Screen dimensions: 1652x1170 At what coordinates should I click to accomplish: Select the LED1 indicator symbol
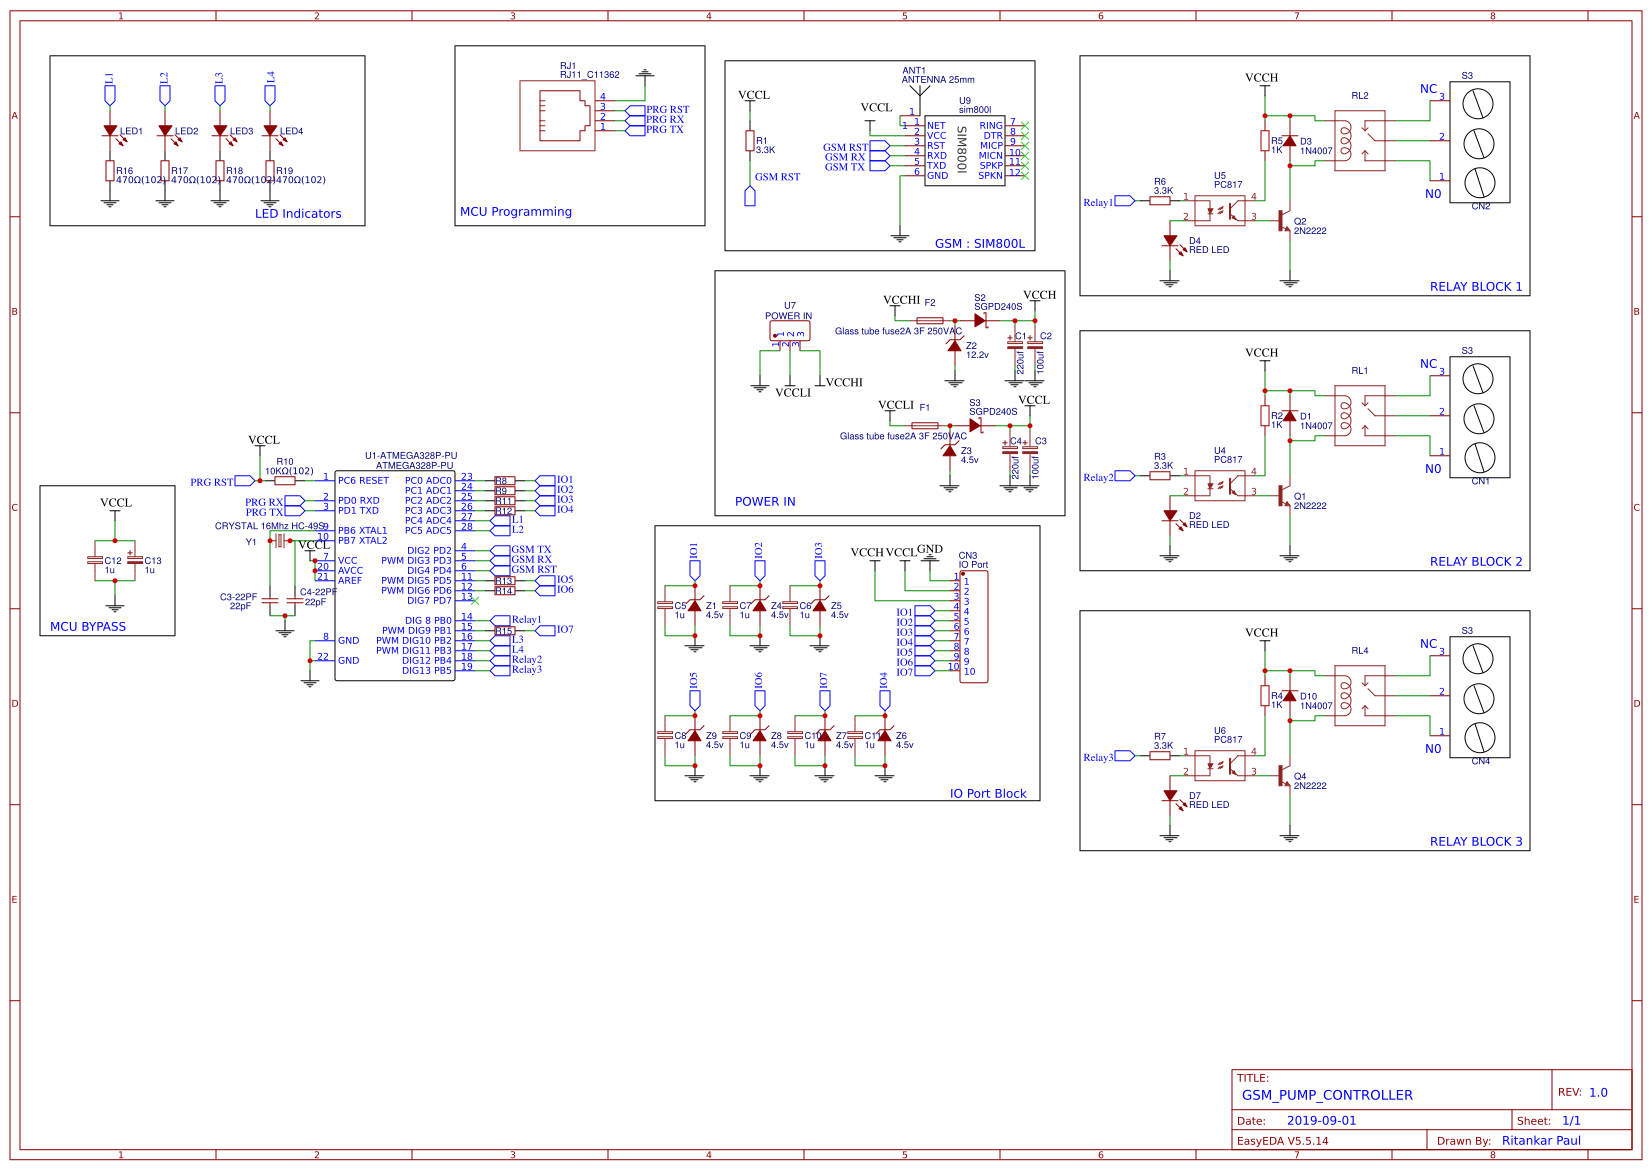[x=110, y=130]
